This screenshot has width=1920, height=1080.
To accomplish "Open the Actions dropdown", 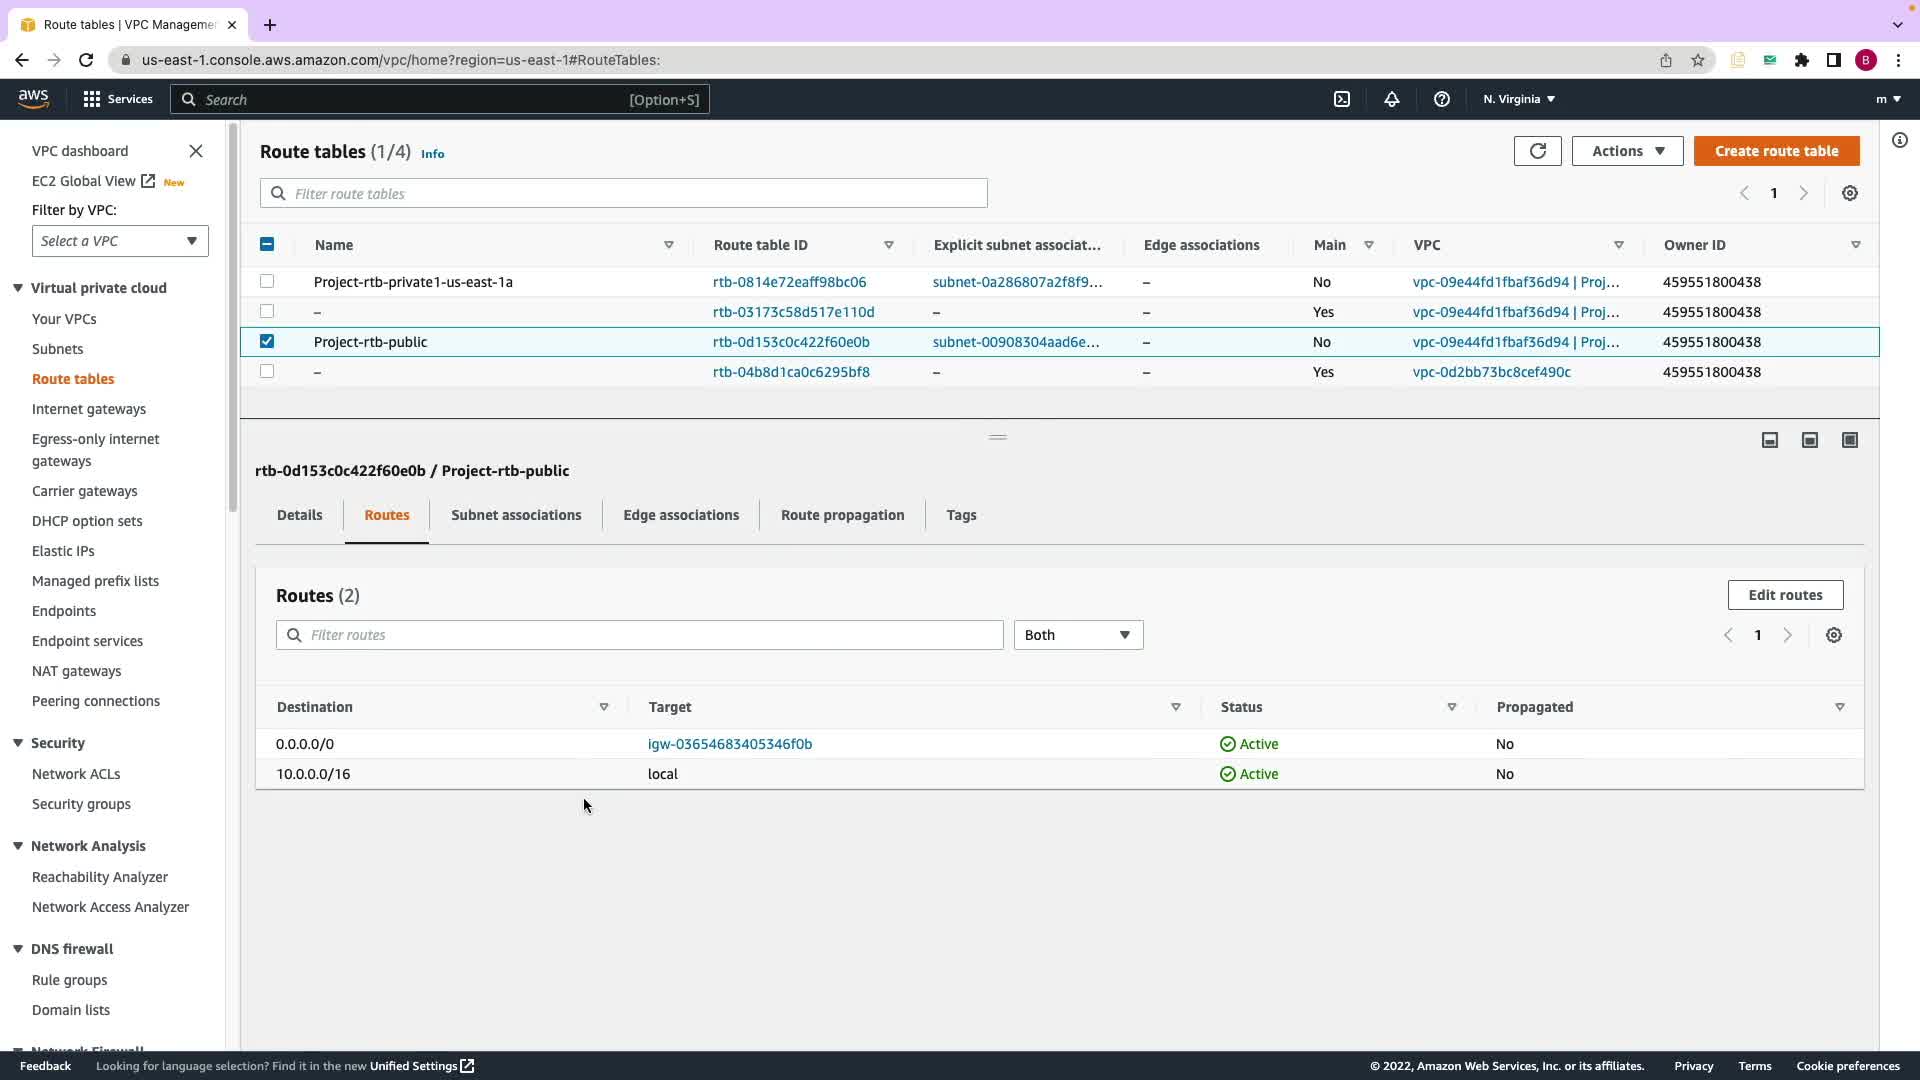I will pos(1627,151).
